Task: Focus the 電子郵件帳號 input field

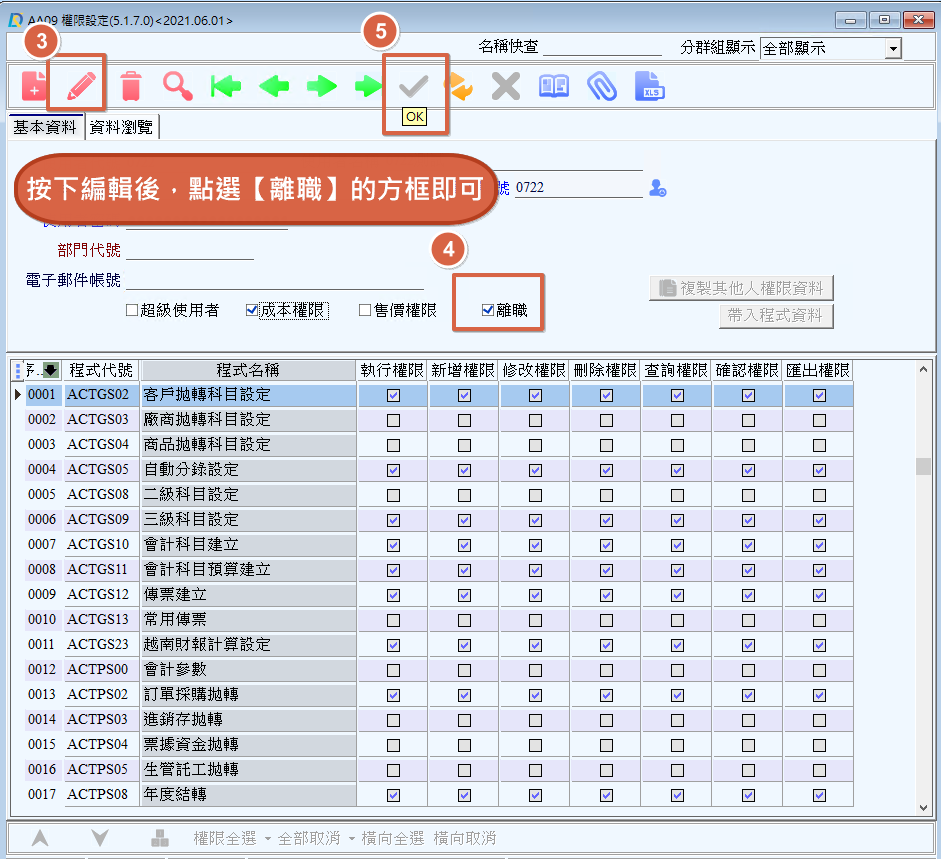Action: (x=275, y=280)
